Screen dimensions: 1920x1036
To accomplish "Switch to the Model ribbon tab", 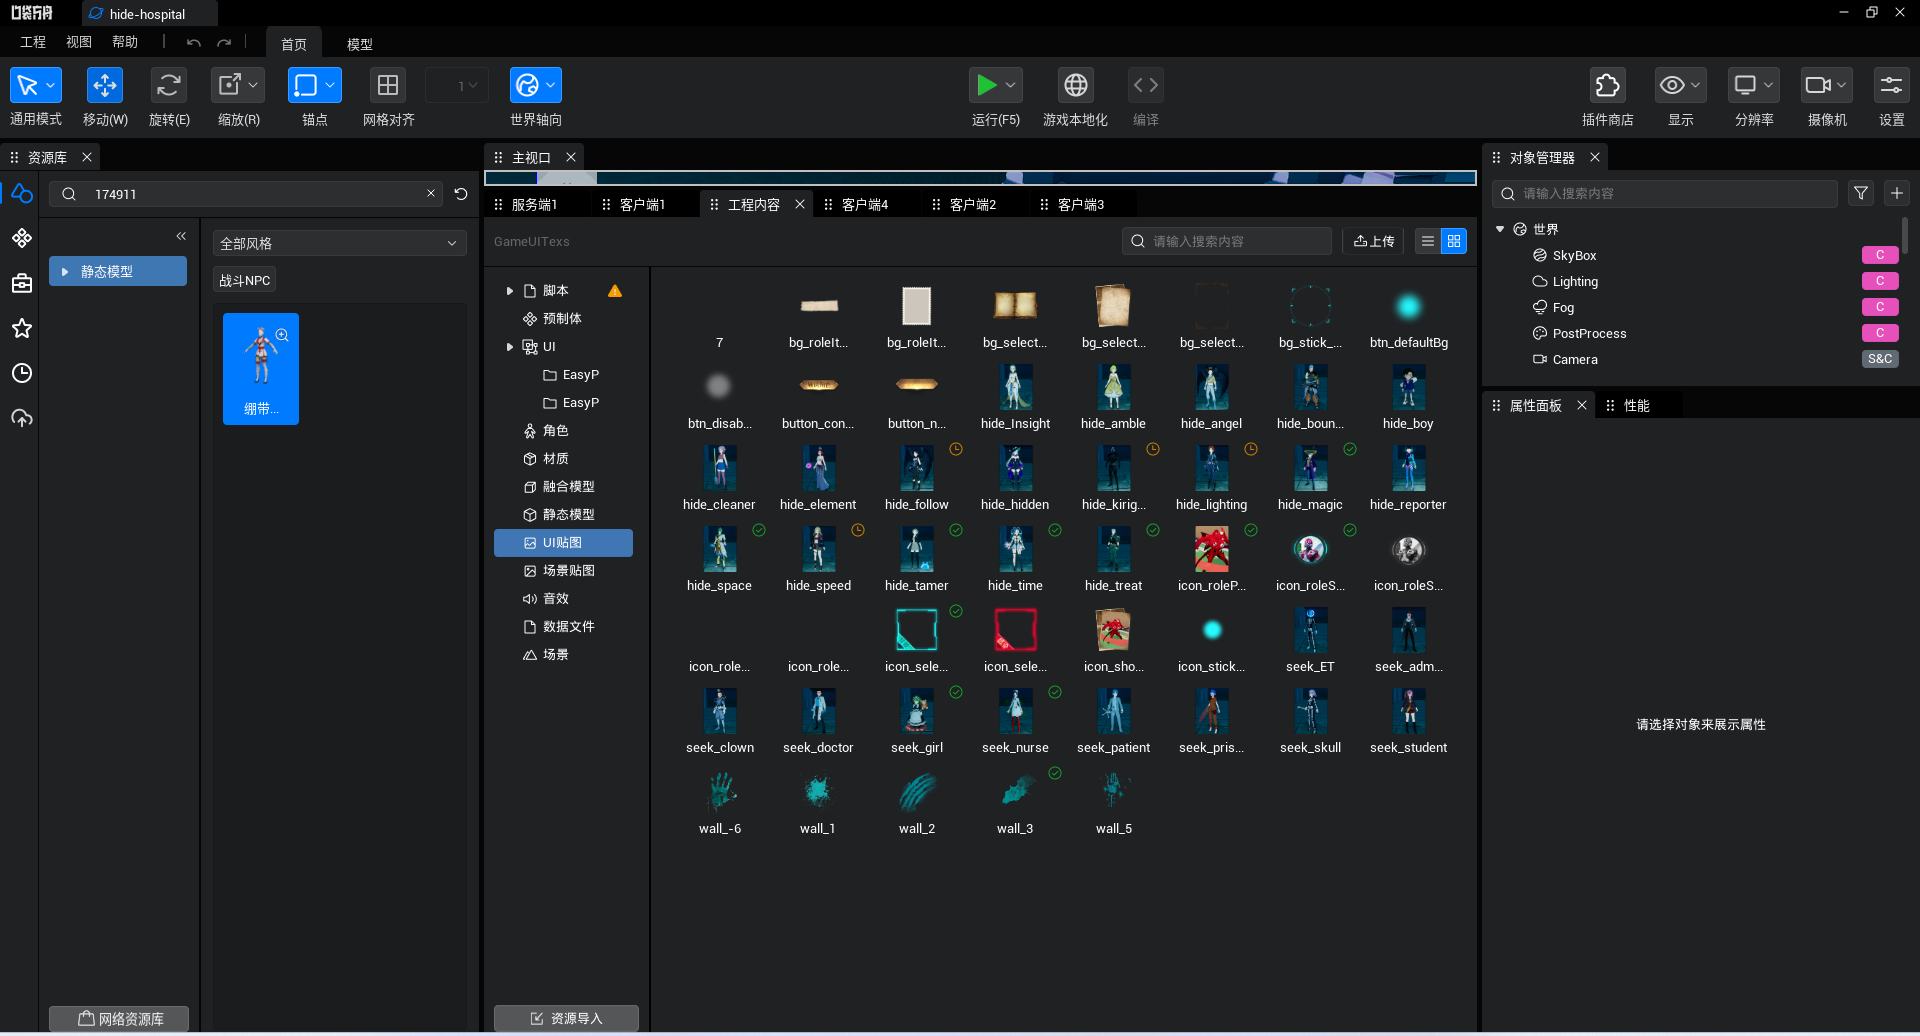I will click(360, 44).
